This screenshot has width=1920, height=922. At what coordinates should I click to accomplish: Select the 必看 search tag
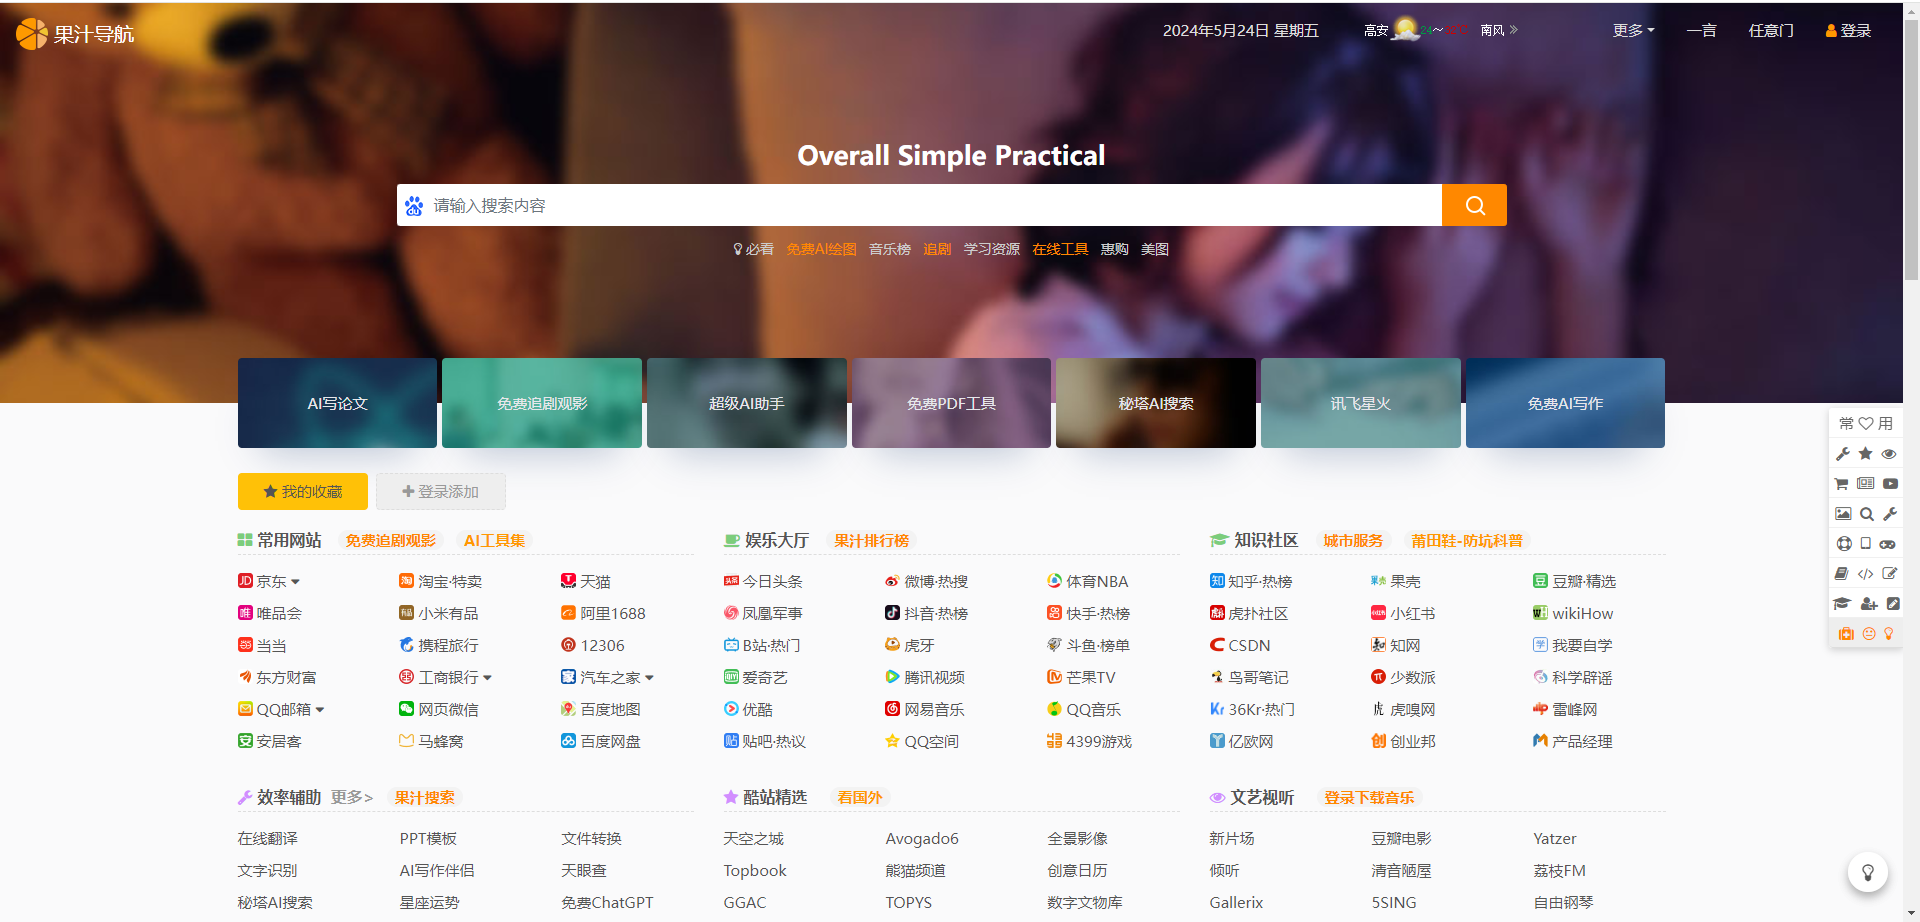[753, 250]
